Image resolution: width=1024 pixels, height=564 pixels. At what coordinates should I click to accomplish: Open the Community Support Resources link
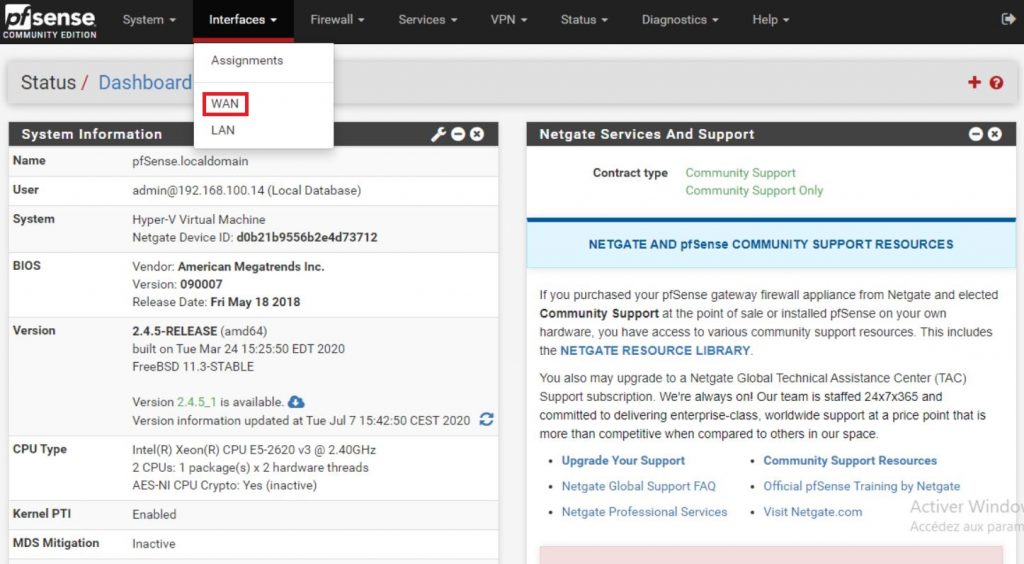click(x=850, y=460)
